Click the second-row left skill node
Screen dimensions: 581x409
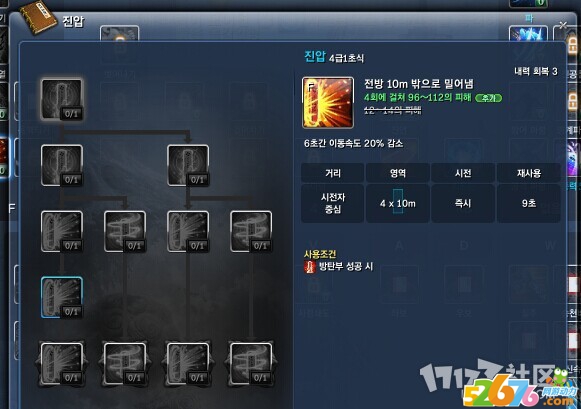[62, 165]
